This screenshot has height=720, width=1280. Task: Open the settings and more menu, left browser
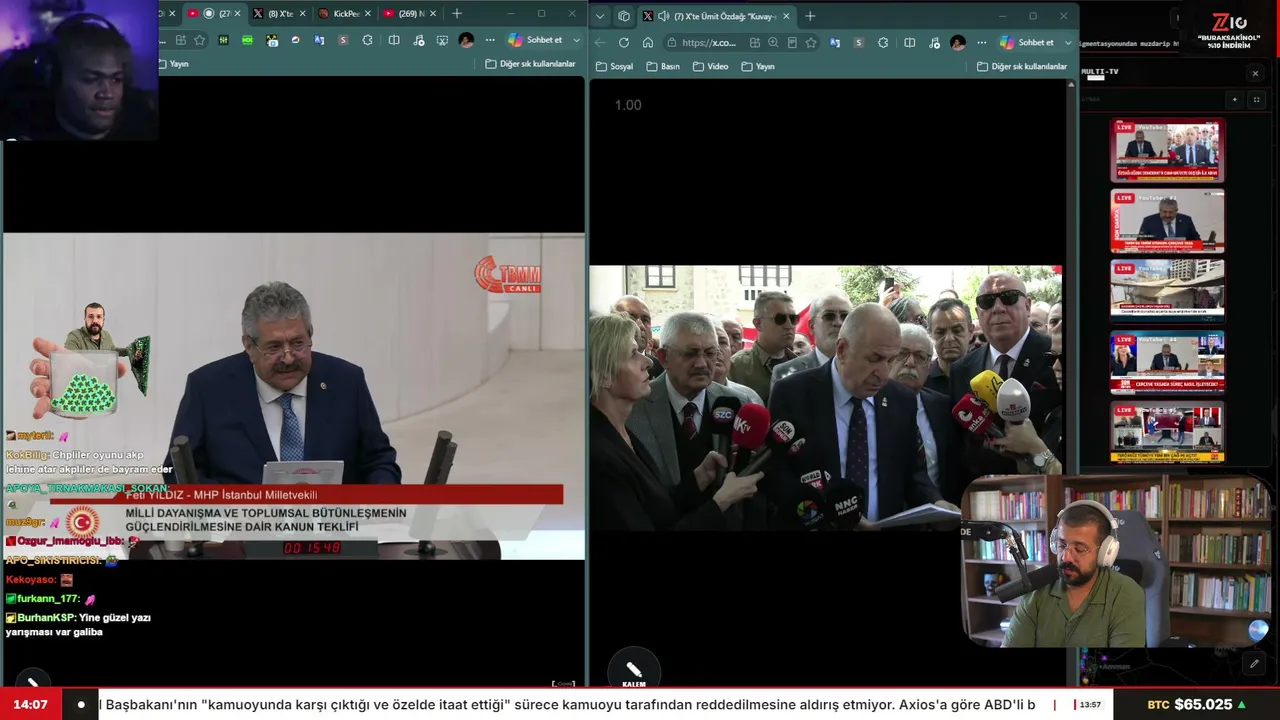pyautogui.click(x=490, y=40)
